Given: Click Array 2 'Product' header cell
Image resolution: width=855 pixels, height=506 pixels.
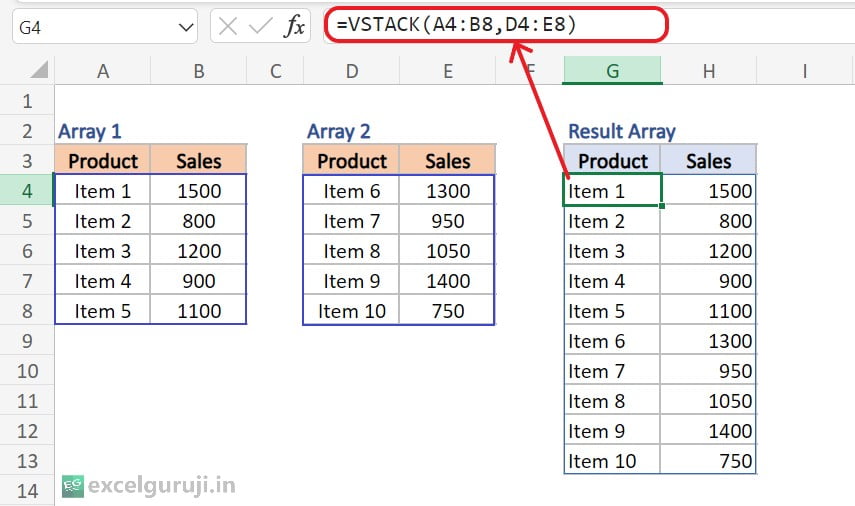Looking at the screenshot, I should (352, 161).
